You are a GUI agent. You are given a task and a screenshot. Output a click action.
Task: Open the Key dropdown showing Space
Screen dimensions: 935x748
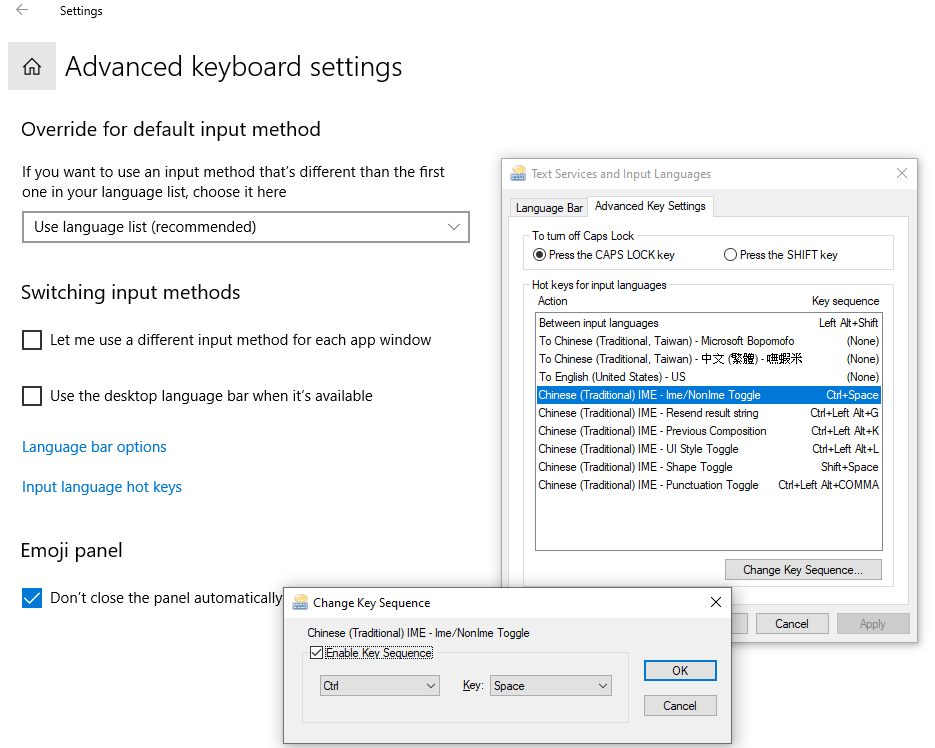pyautogui.click(x=550, y=685)
